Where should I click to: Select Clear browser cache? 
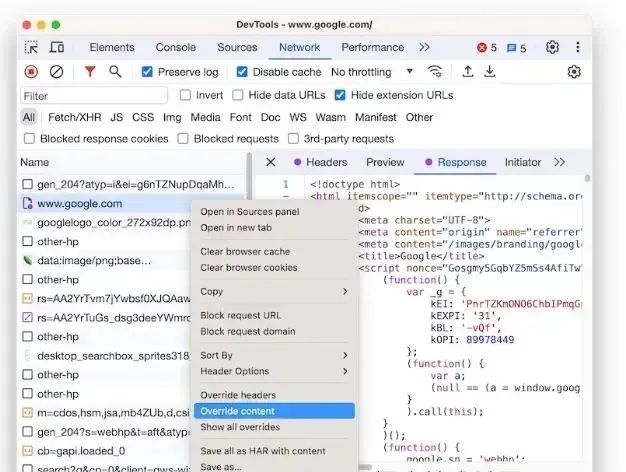pyautogui.click(x=274, y=252)
